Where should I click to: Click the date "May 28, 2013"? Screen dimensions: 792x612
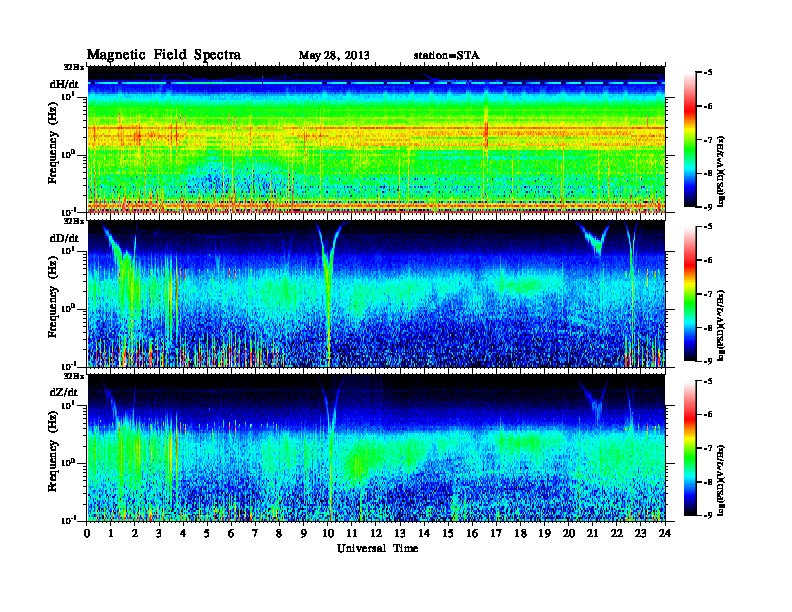pos(334,56)
